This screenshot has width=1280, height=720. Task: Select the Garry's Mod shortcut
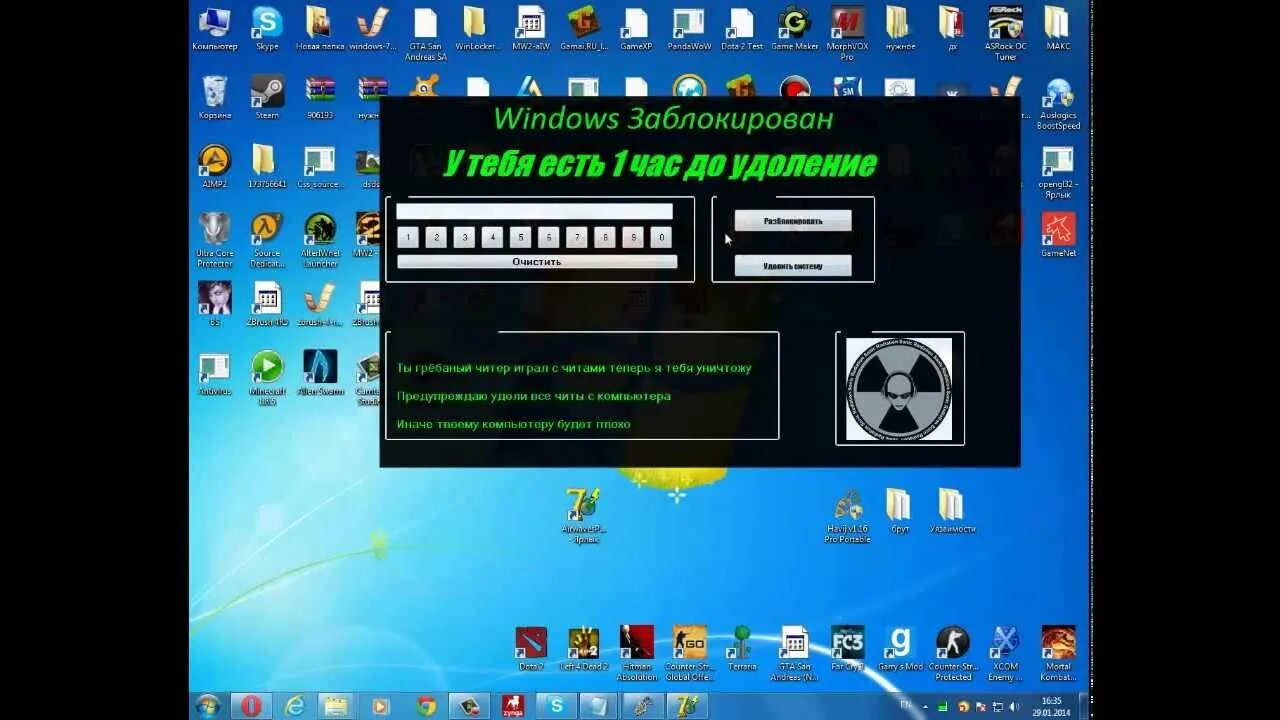pos(899,649)
